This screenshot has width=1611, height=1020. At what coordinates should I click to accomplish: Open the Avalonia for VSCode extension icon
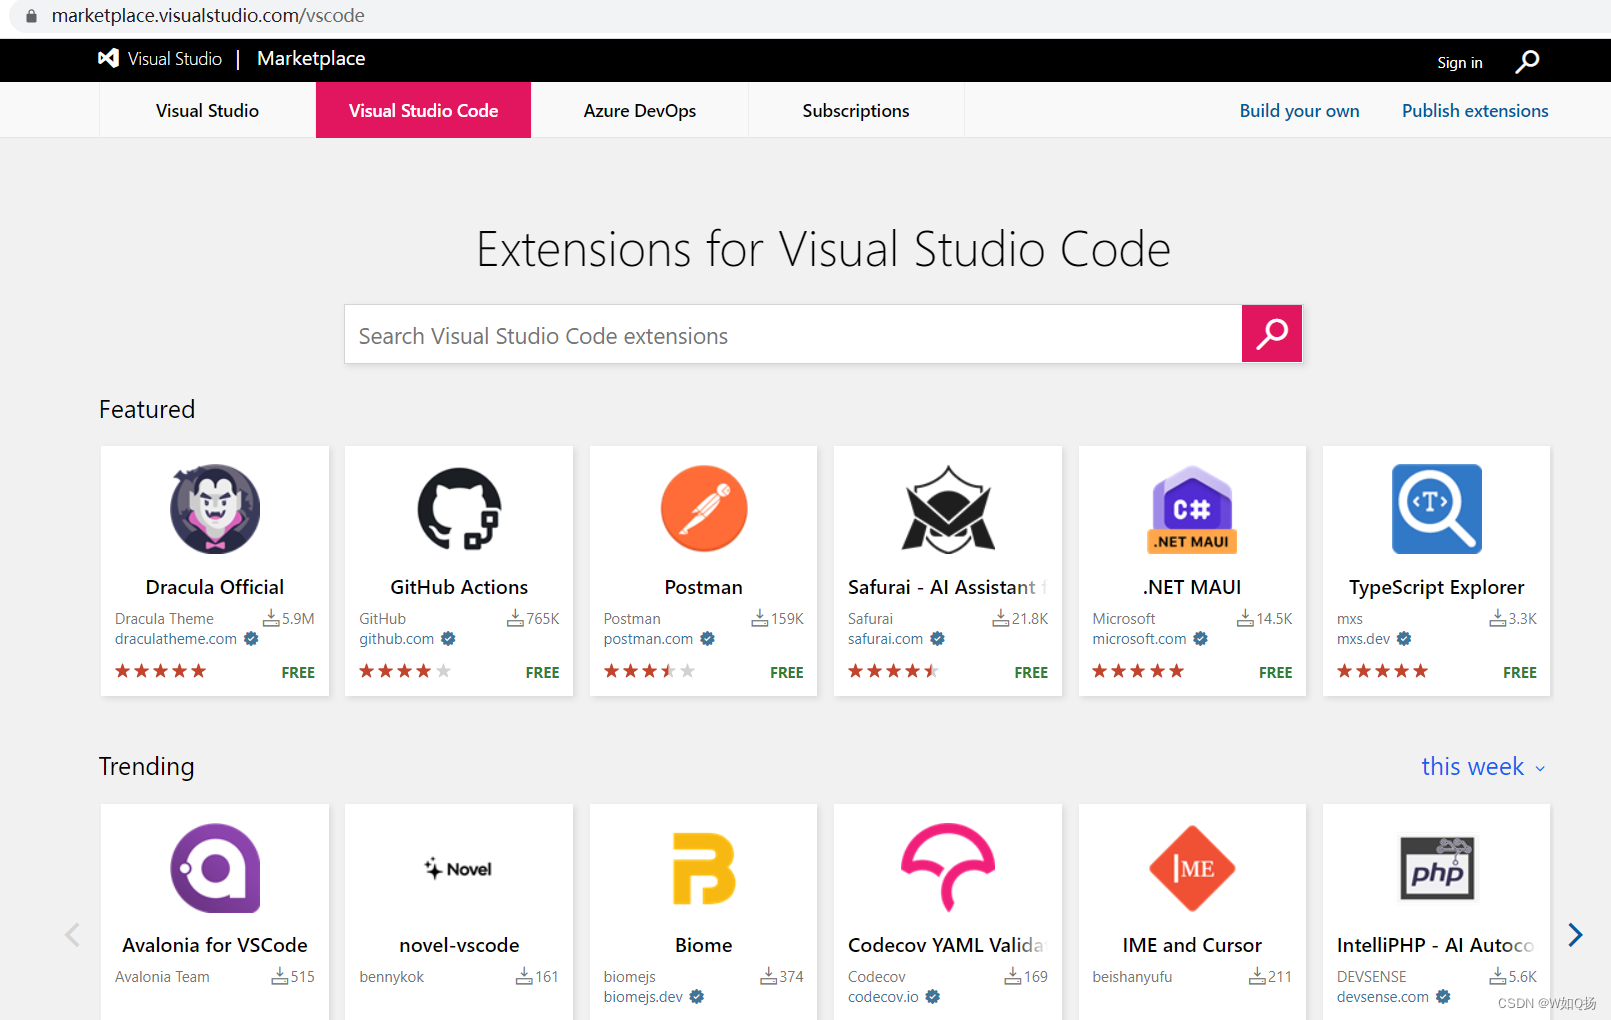[214, 868]
